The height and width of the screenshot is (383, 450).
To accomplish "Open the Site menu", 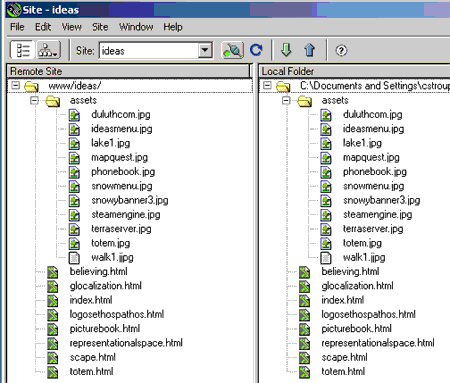I will pos(100,27).
